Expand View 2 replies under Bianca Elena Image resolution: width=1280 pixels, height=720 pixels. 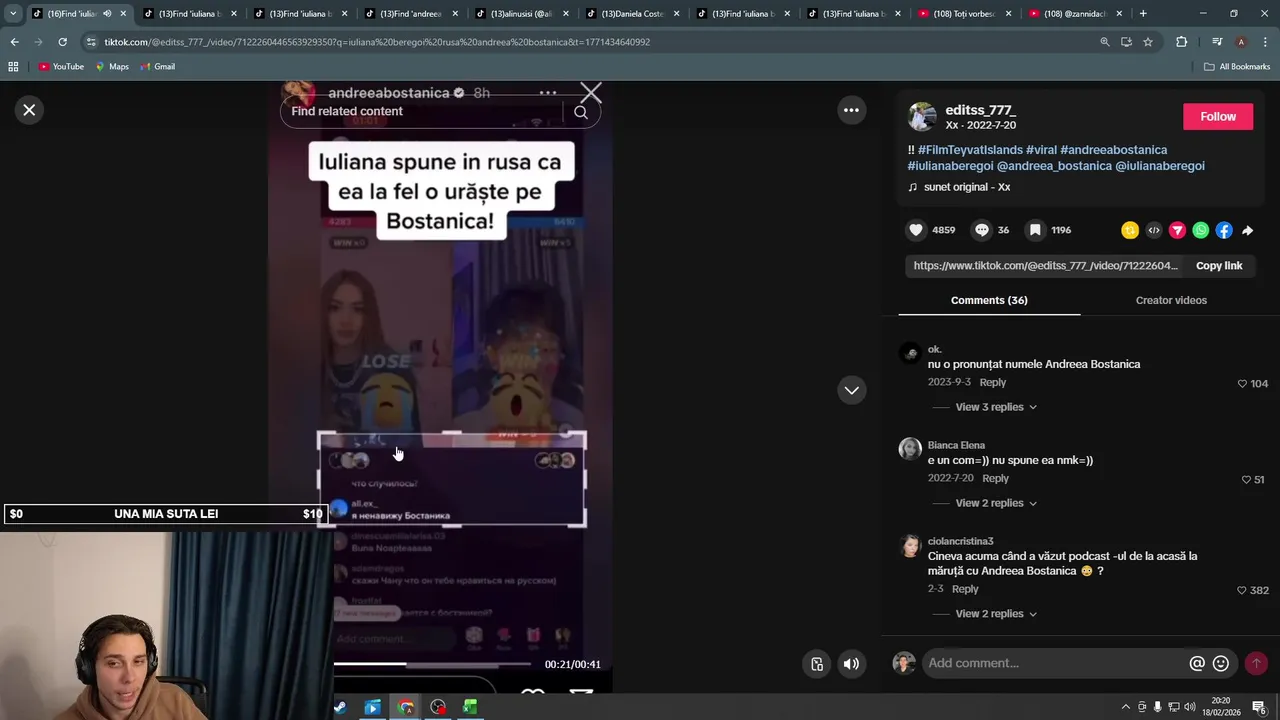(x=996, y=503)
